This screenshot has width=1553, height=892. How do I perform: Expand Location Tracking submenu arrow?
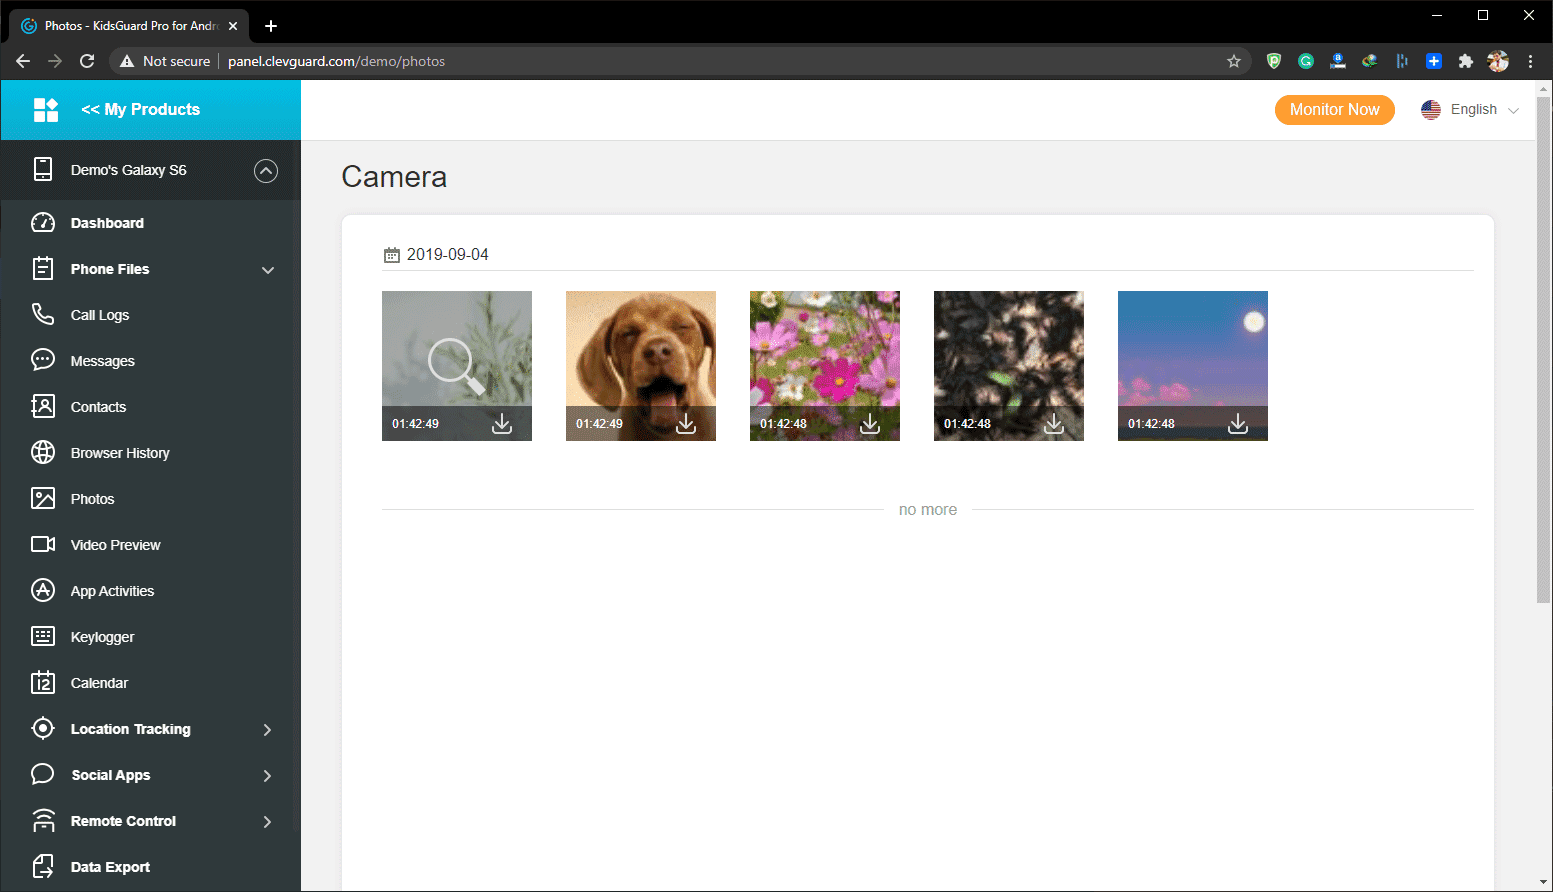[x=267, y=730]
